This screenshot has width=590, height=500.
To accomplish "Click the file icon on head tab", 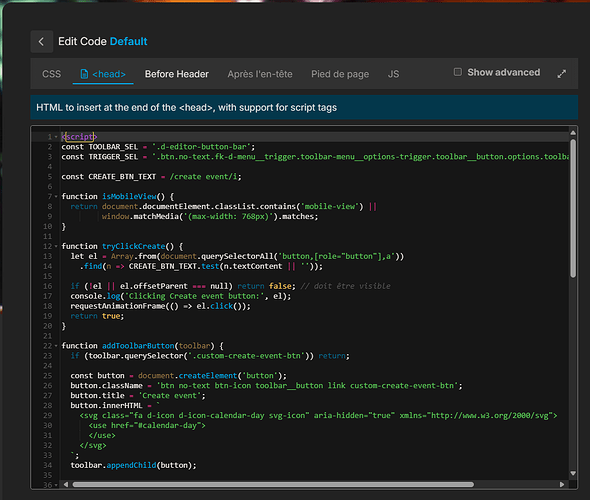I will pos(84,74).
